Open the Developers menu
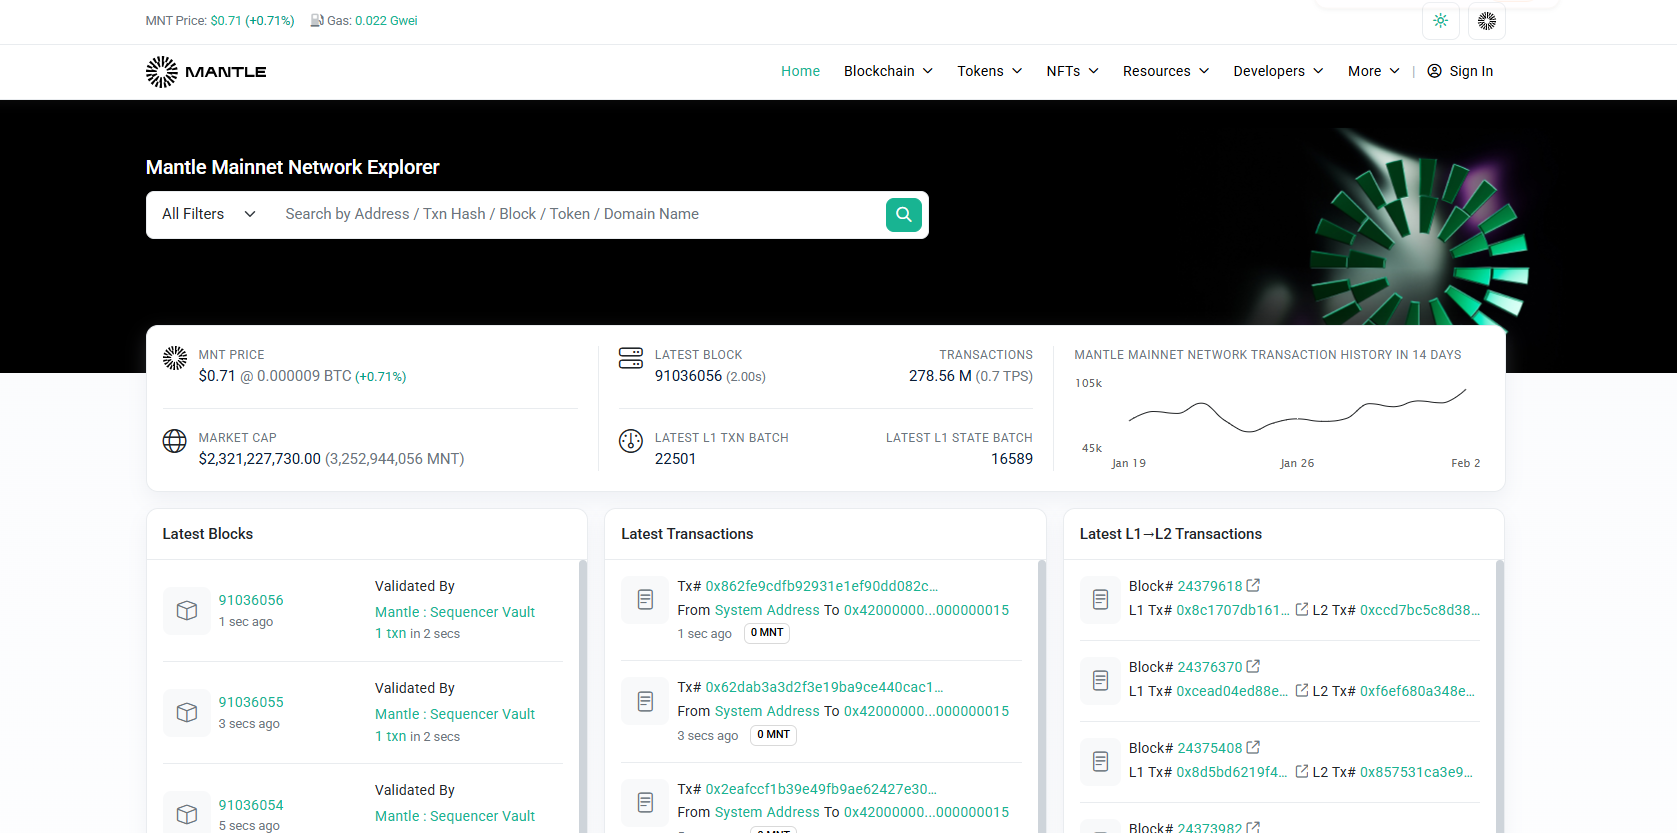Viewport: 1677px width, 833px height. [1277, 71]
